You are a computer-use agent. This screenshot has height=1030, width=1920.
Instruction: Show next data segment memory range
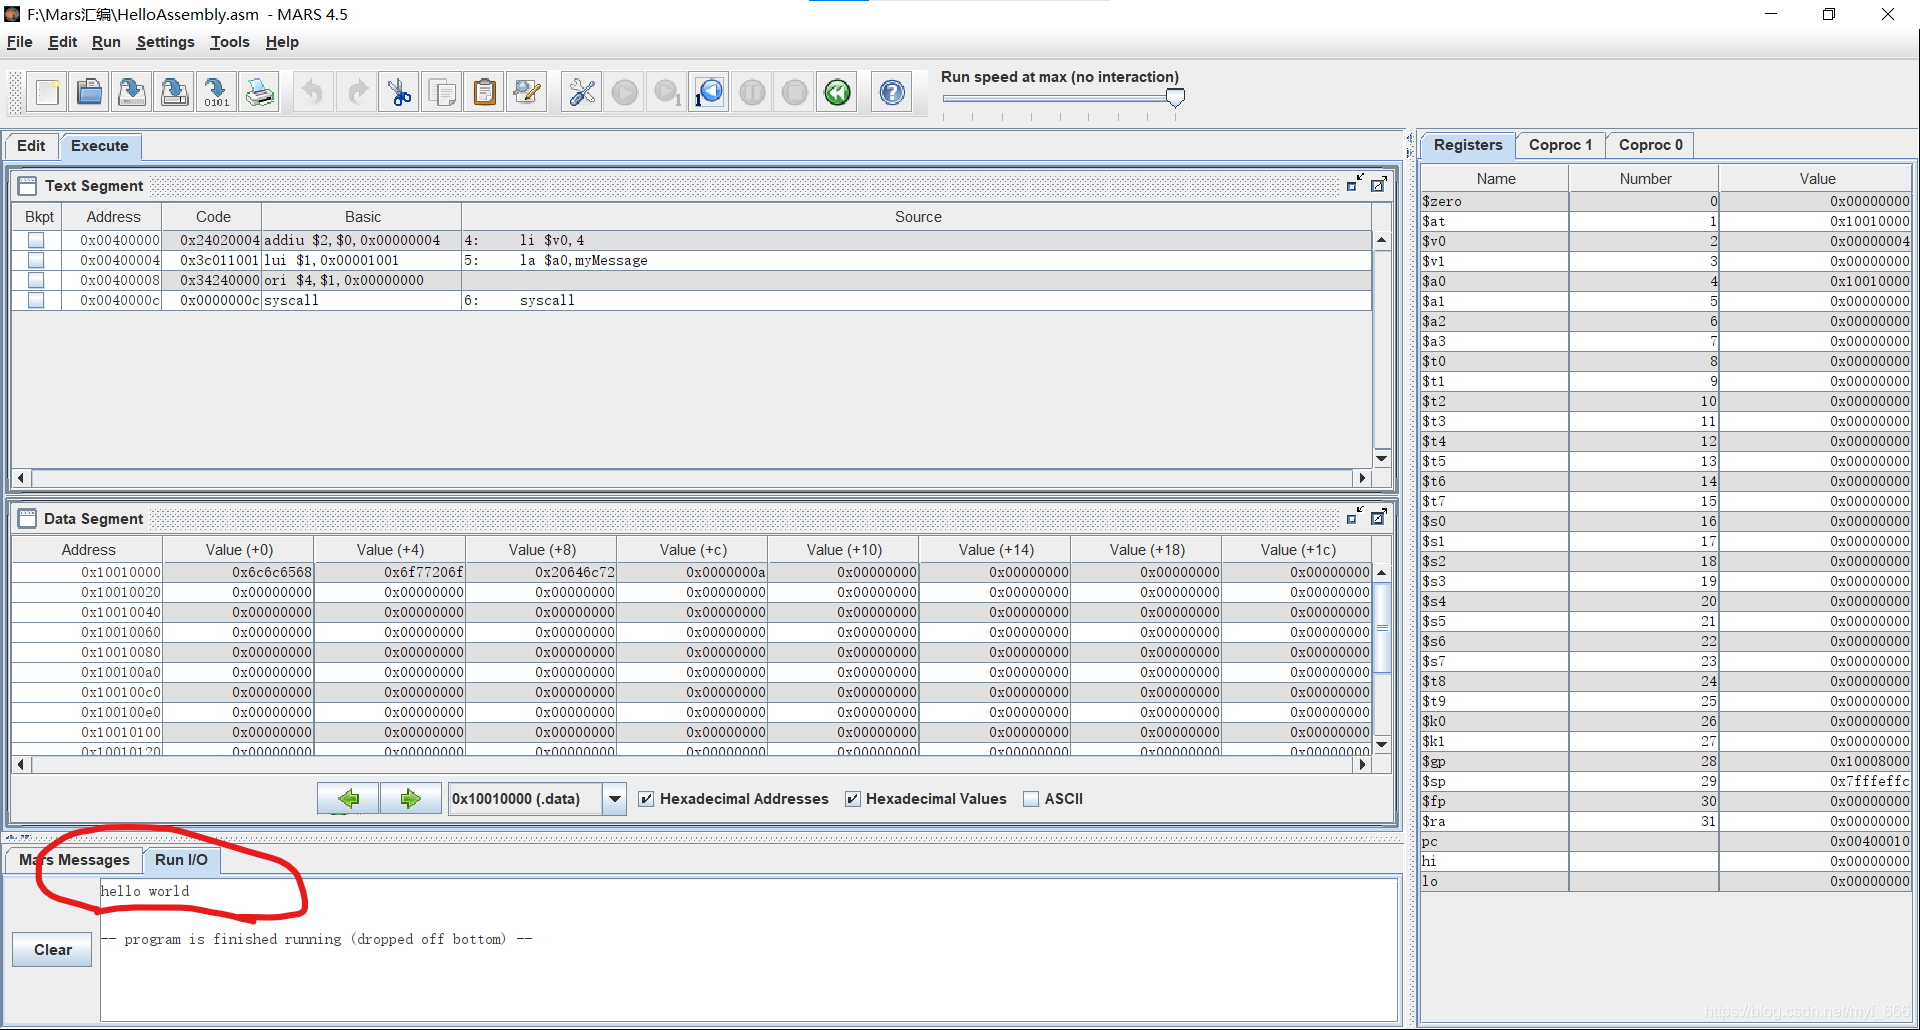point(410,798)
